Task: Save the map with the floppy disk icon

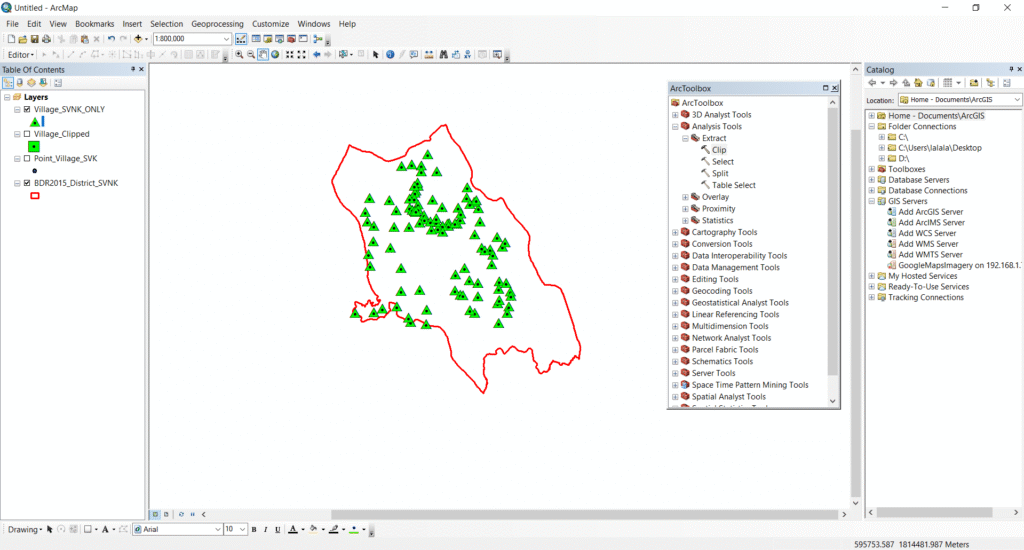Action: pyautogui.click(x=35, y=39)
